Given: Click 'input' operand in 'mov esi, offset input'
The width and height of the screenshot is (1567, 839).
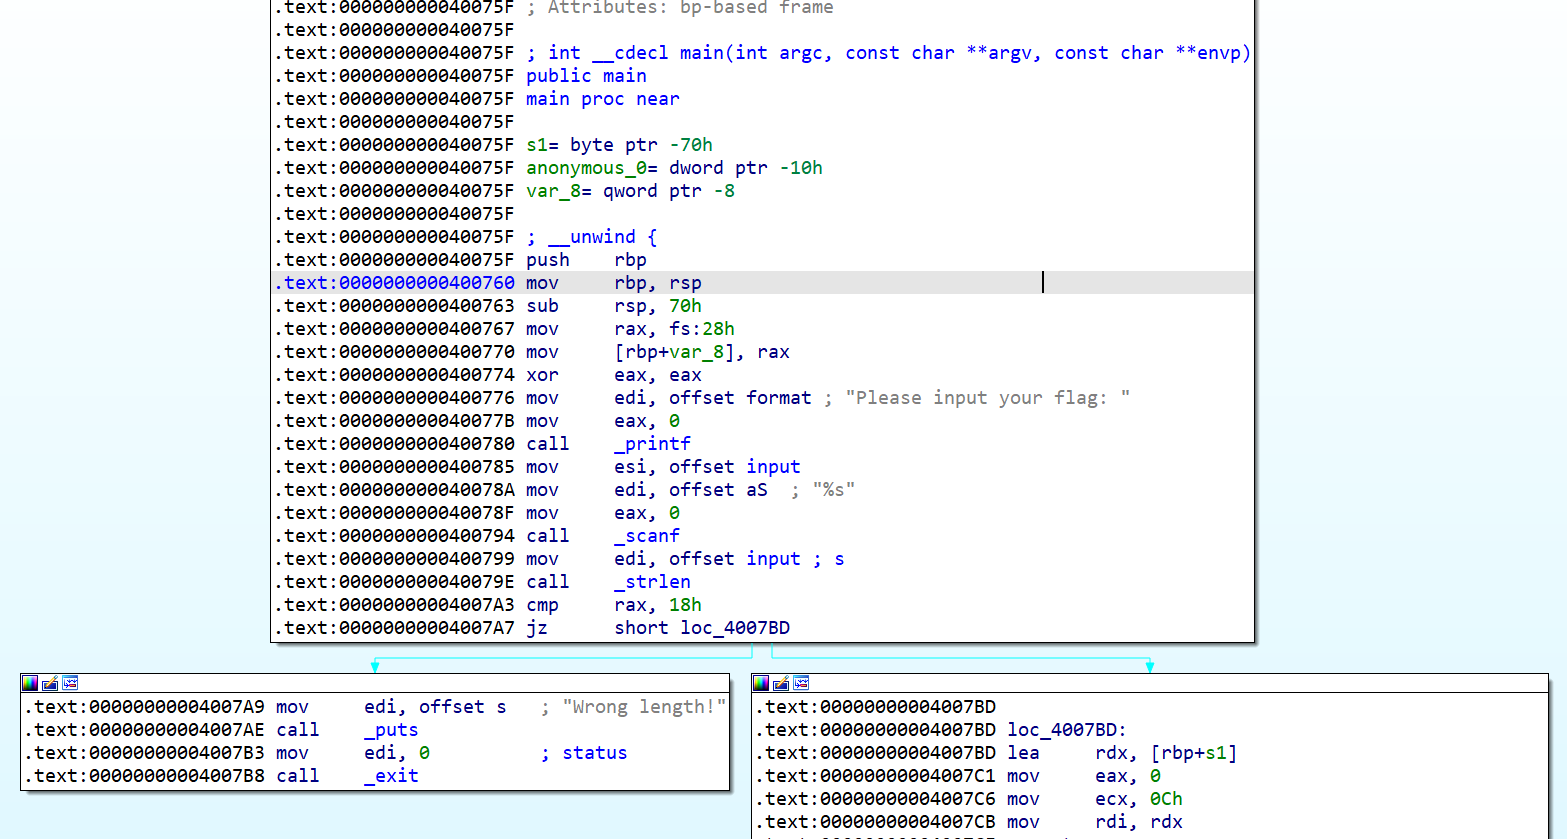Looking at the screenshot, I should [x=773, y=467].
